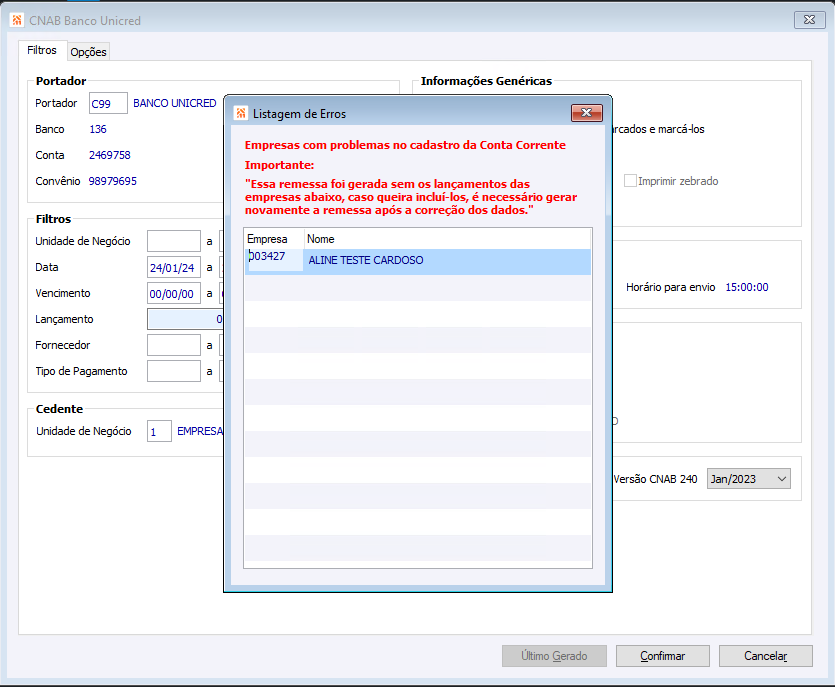Click the first Tipo de Pagamento field

174,371
